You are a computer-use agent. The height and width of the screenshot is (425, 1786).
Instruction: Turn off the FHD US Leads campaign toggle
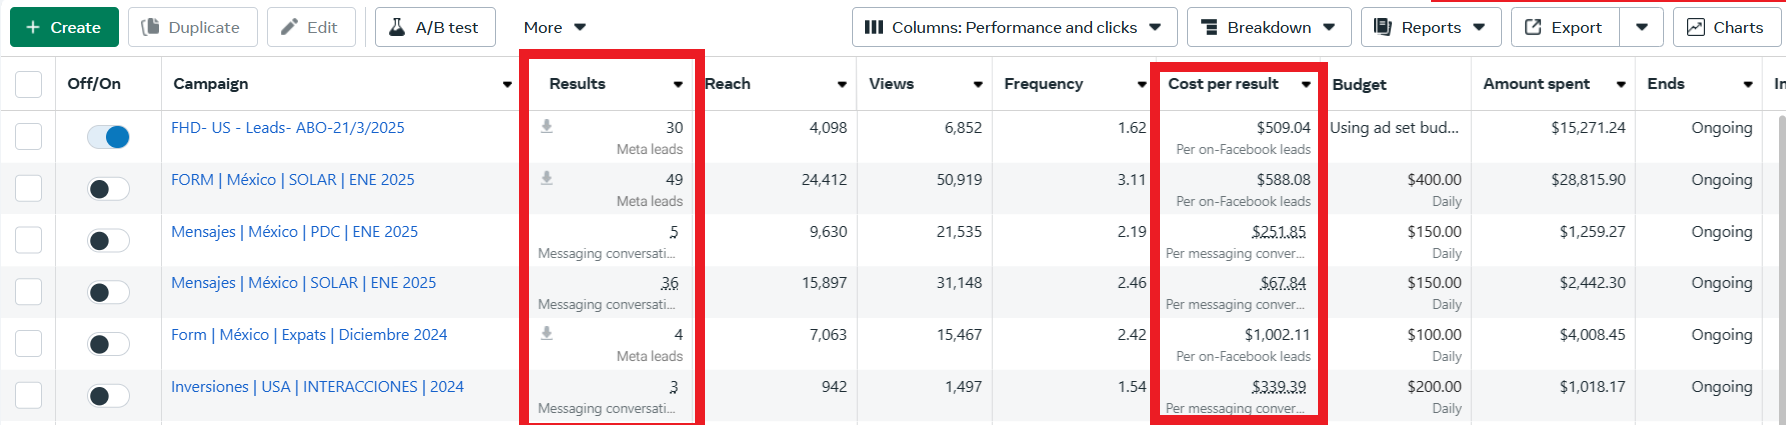pyautogui.click(x=108, y=137)
